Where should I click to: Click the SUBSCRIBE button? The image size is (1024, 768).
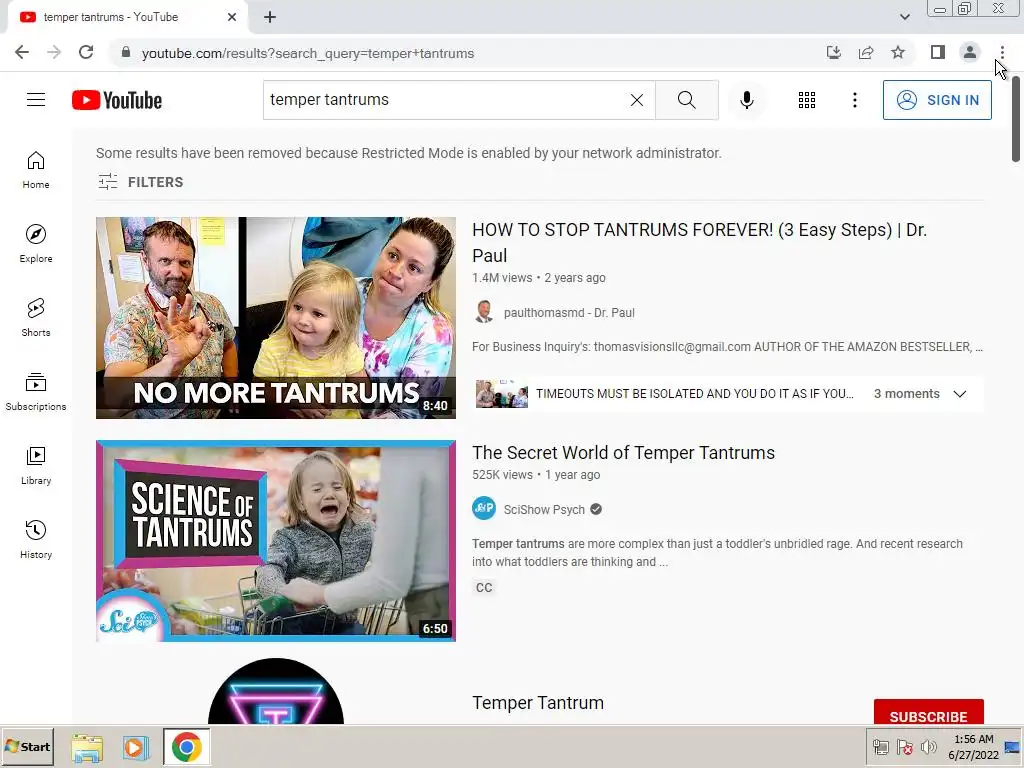click(929, 712)
